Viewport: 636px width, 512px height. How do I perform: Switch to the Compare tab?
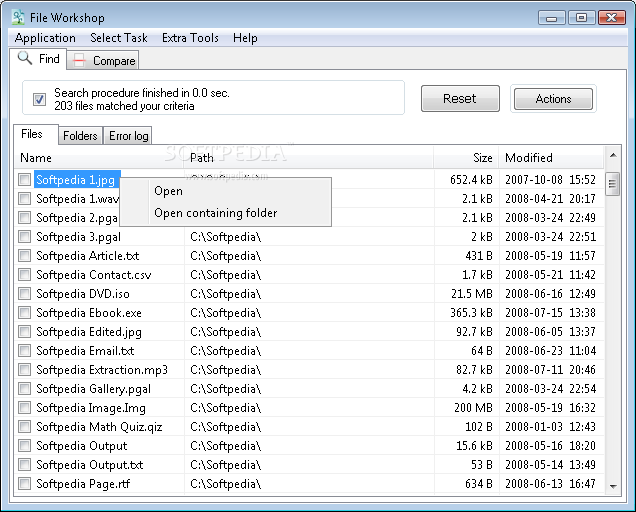(x=103, y=60)
